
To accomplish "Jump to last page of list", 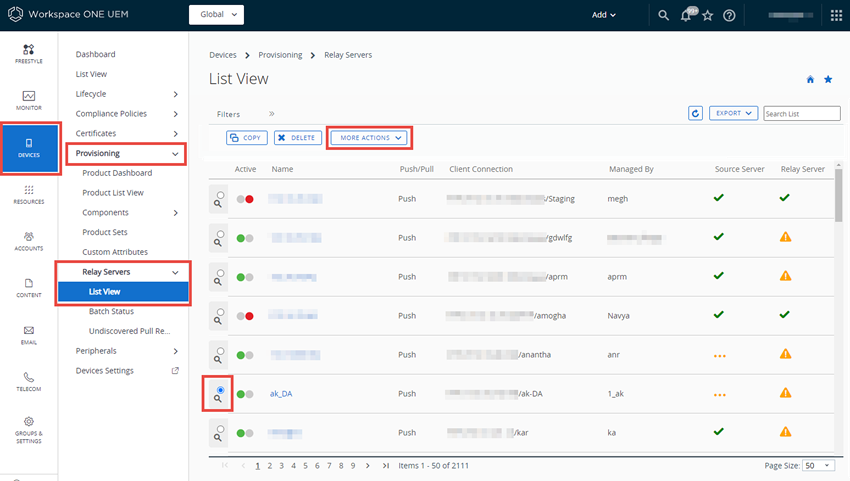I will (385, 466).
